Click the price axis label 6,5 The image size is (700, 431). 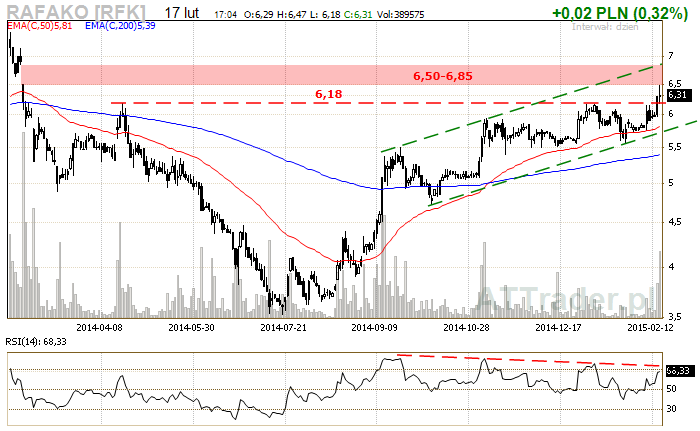click(675, 84)
